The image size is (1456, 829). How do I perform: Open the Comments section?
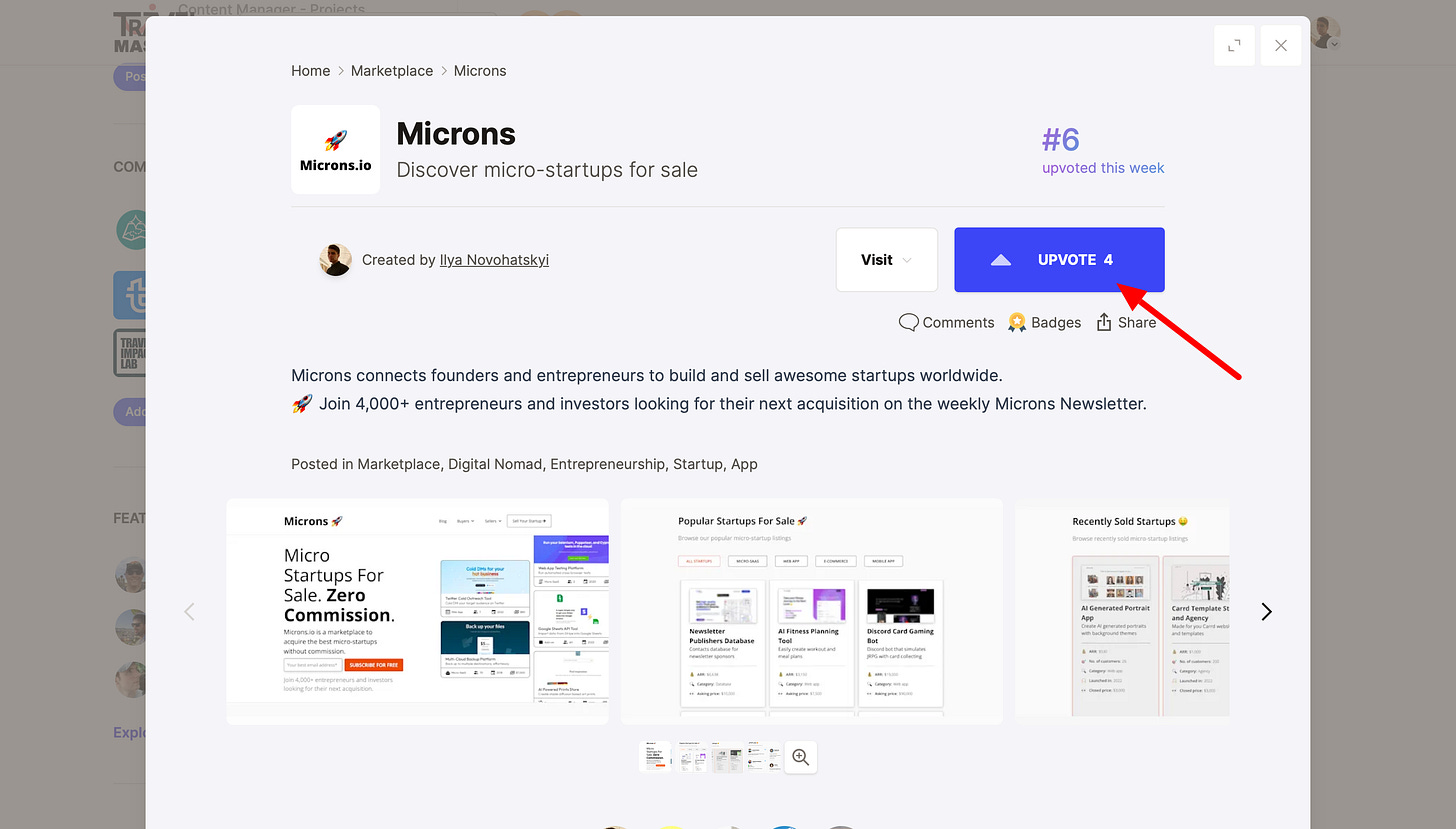pyautogui.click(x=946, y=322)
